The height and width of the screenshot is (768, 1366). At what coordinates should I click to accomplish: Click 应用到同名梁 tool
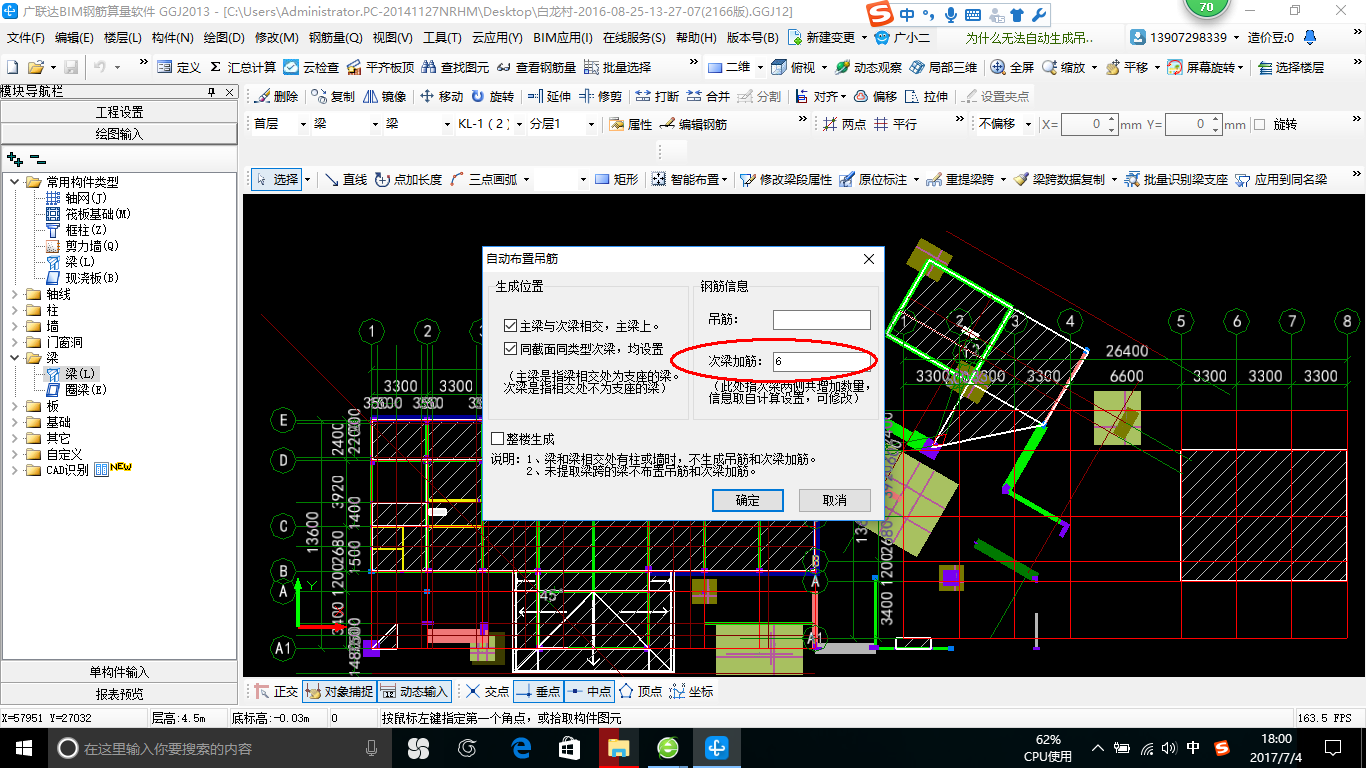1281,179
